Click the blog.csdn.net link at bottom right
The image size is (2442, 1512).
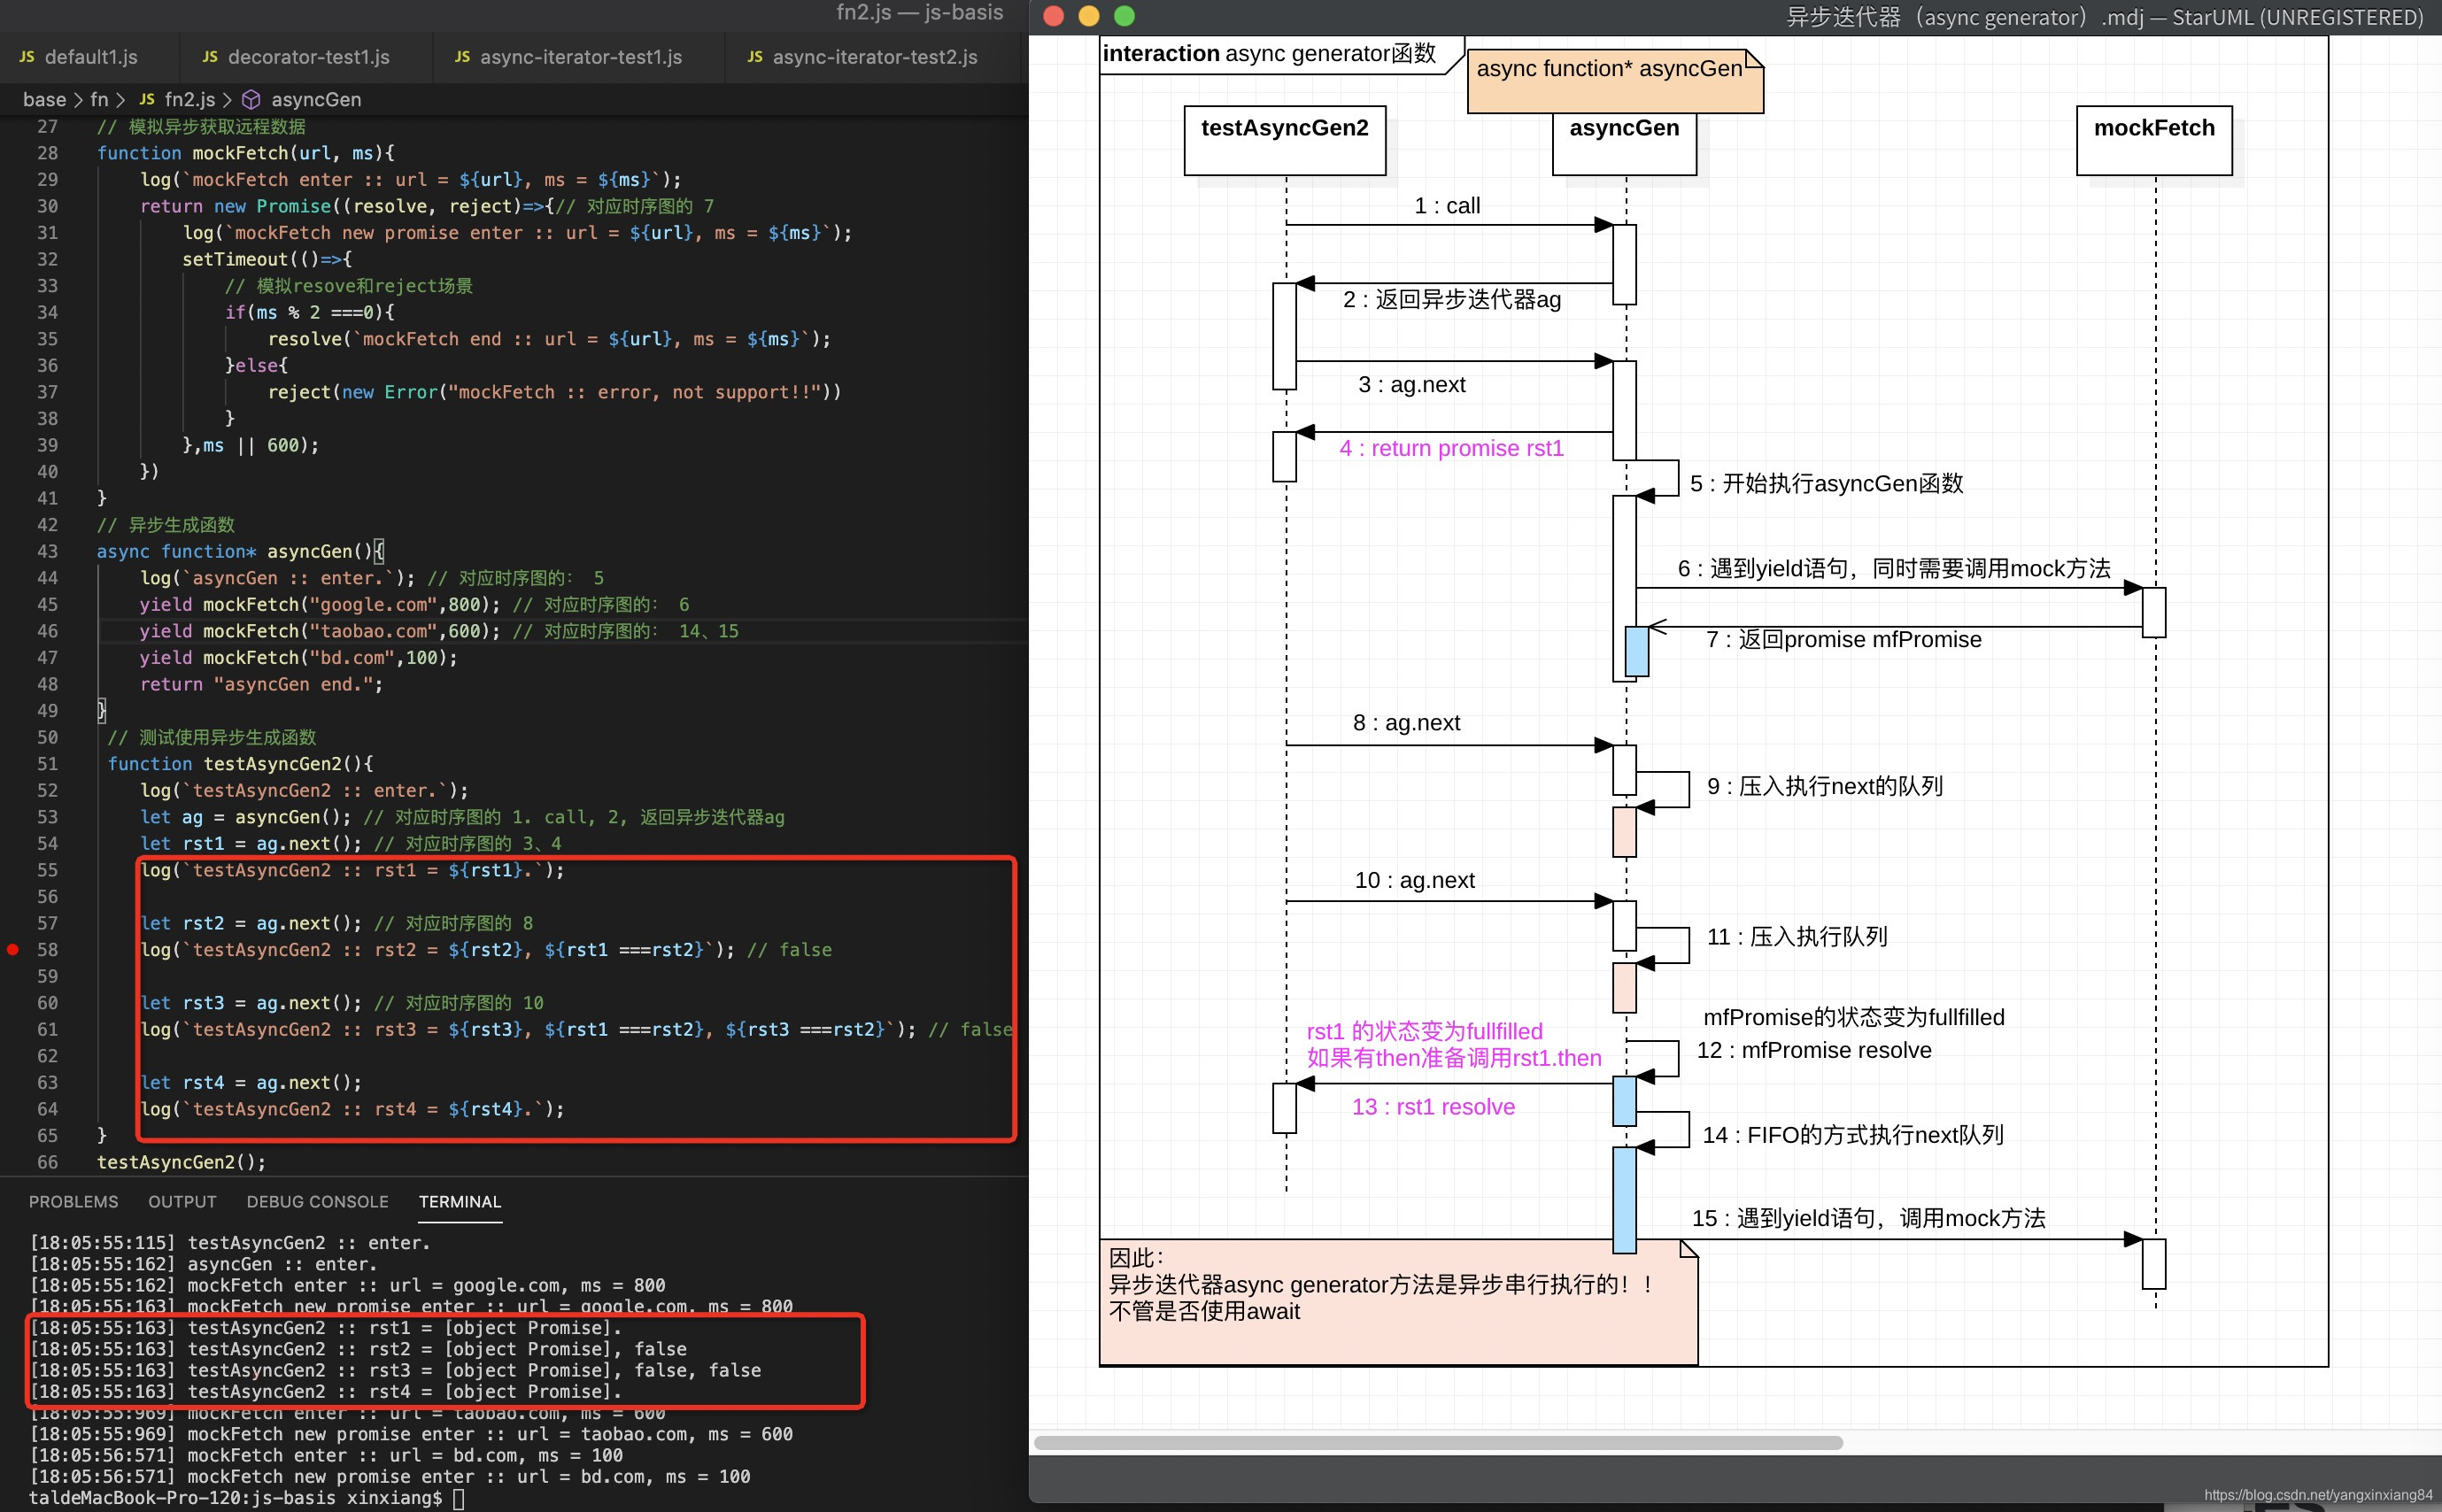(2317, 1495)
